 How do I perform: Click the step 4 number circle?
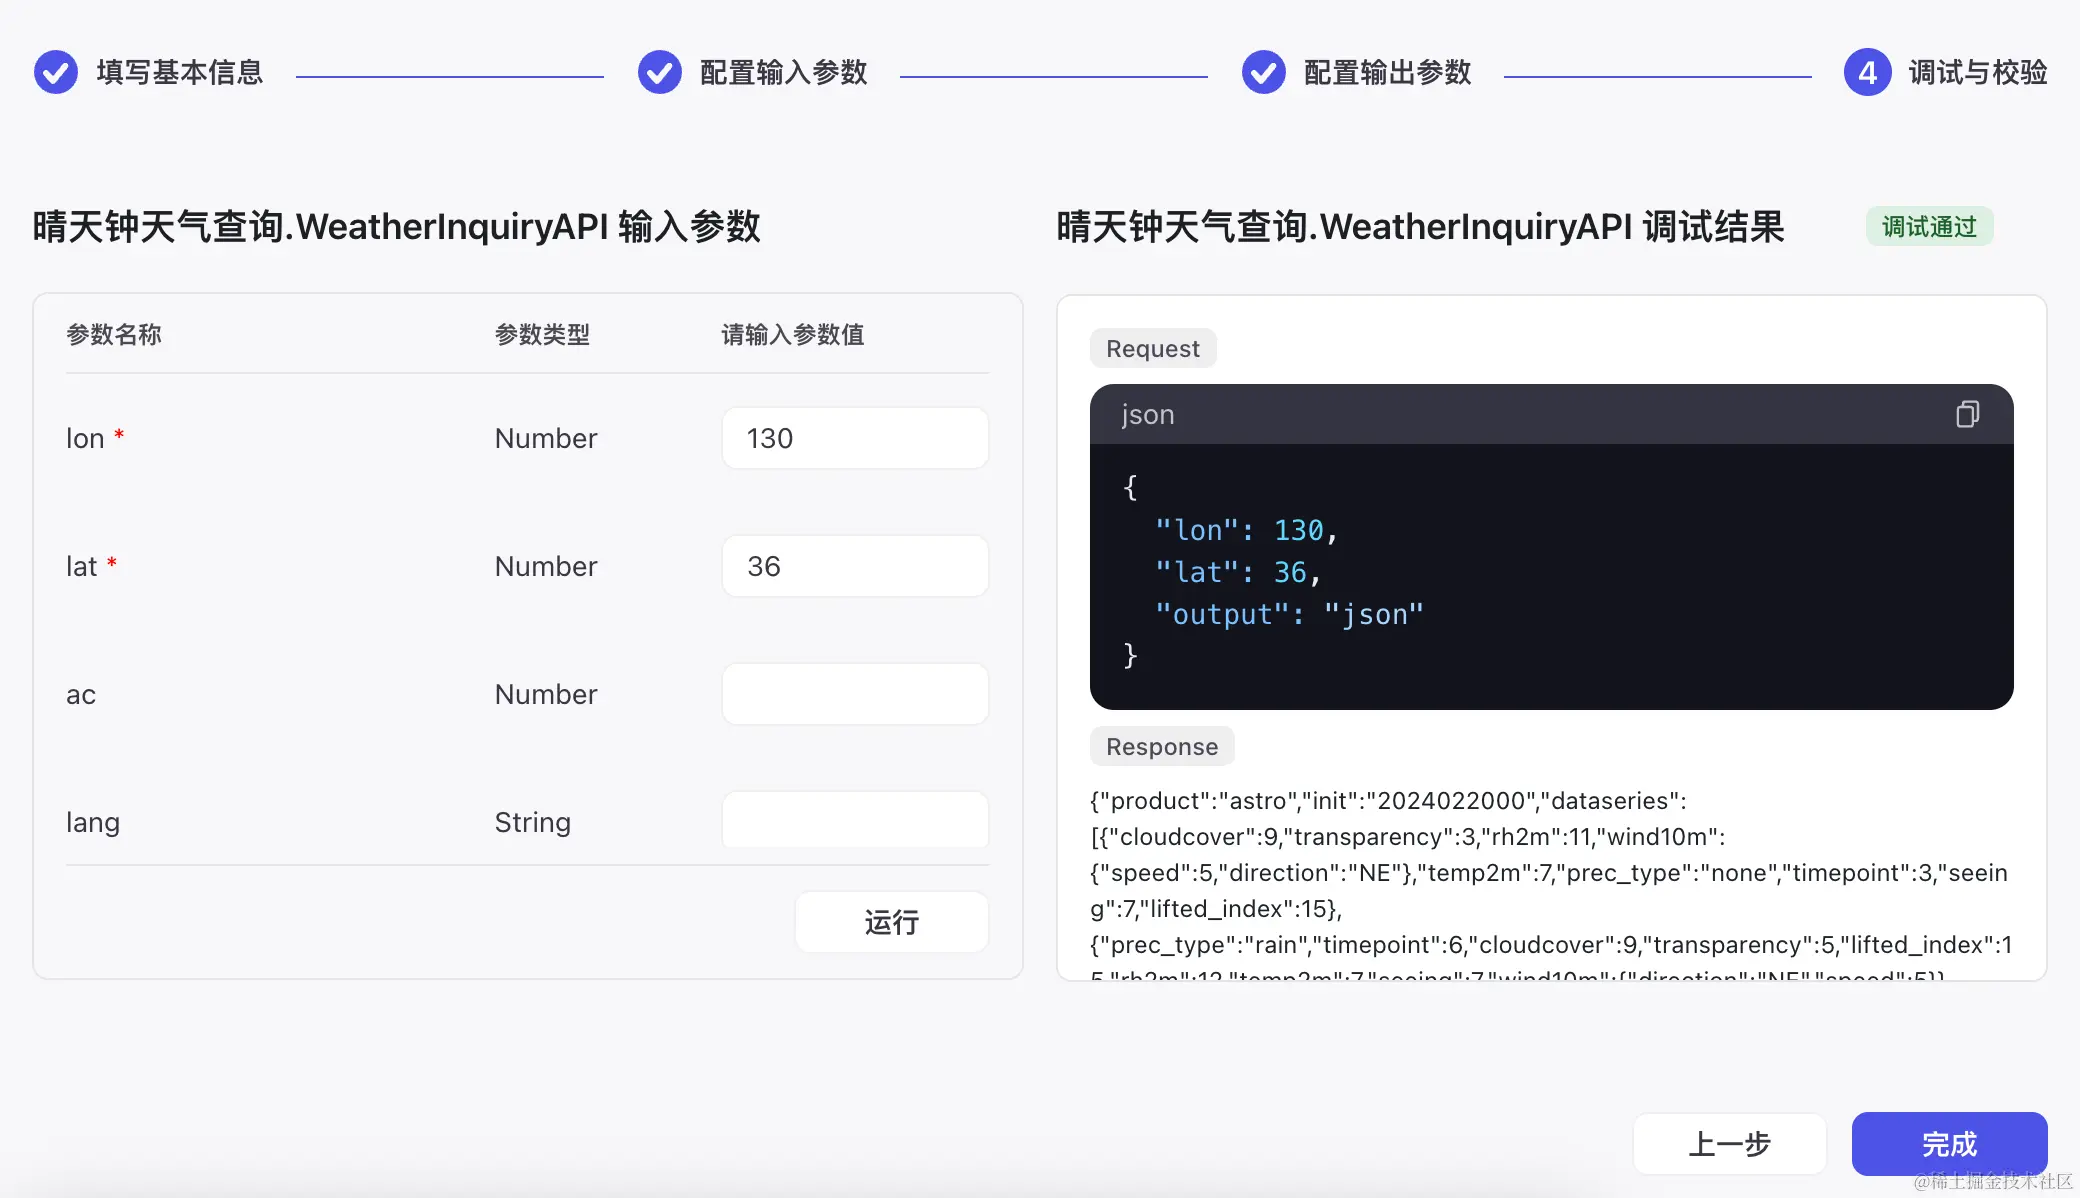pos(1867,72)
